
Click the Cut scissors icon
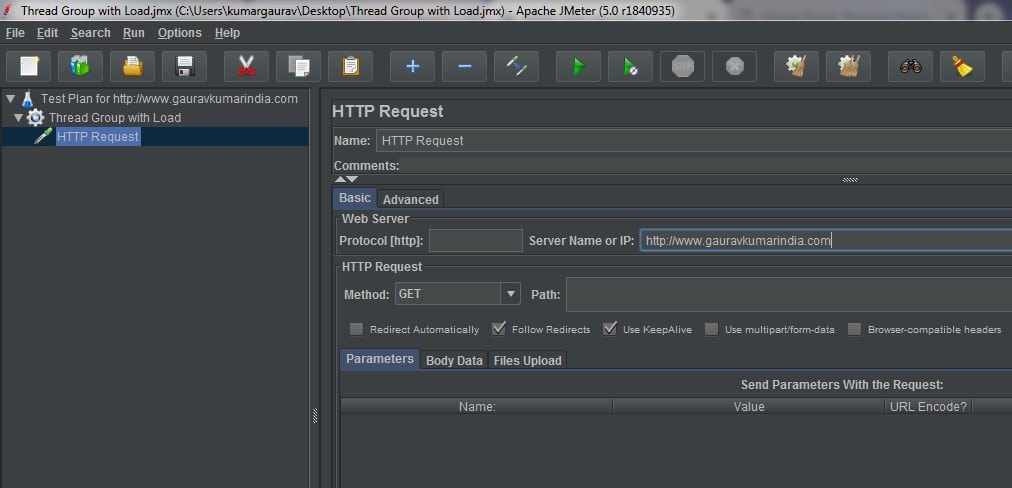click(x=246, y=67)
